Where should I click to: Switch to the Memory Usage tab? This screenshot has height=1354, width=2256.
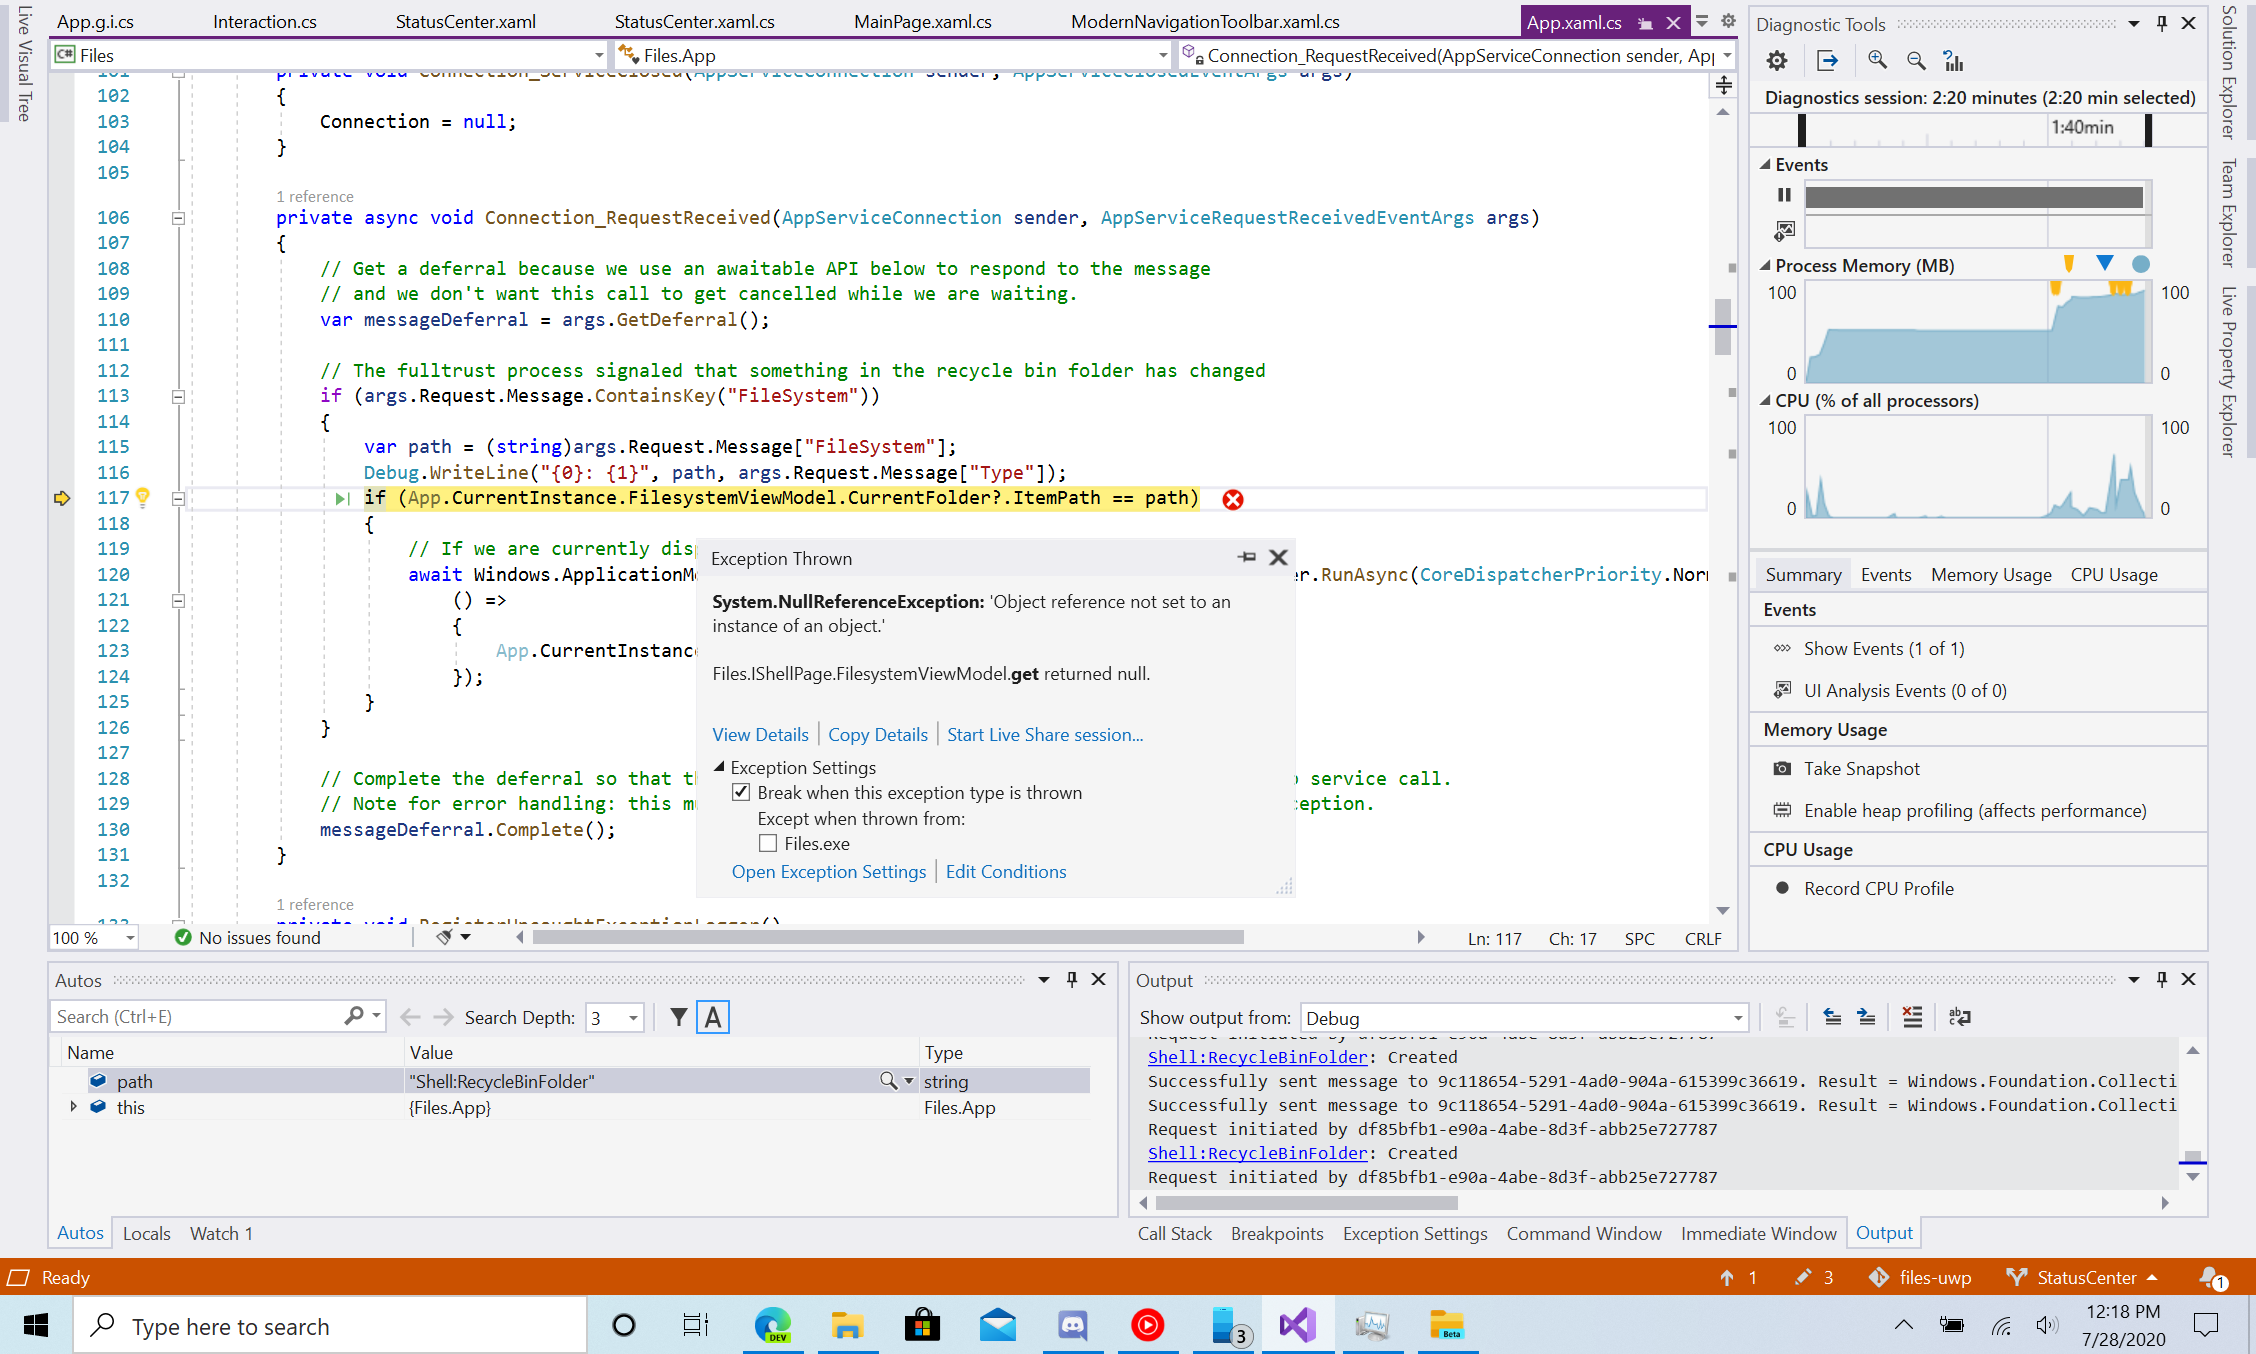click(1990, 574)
